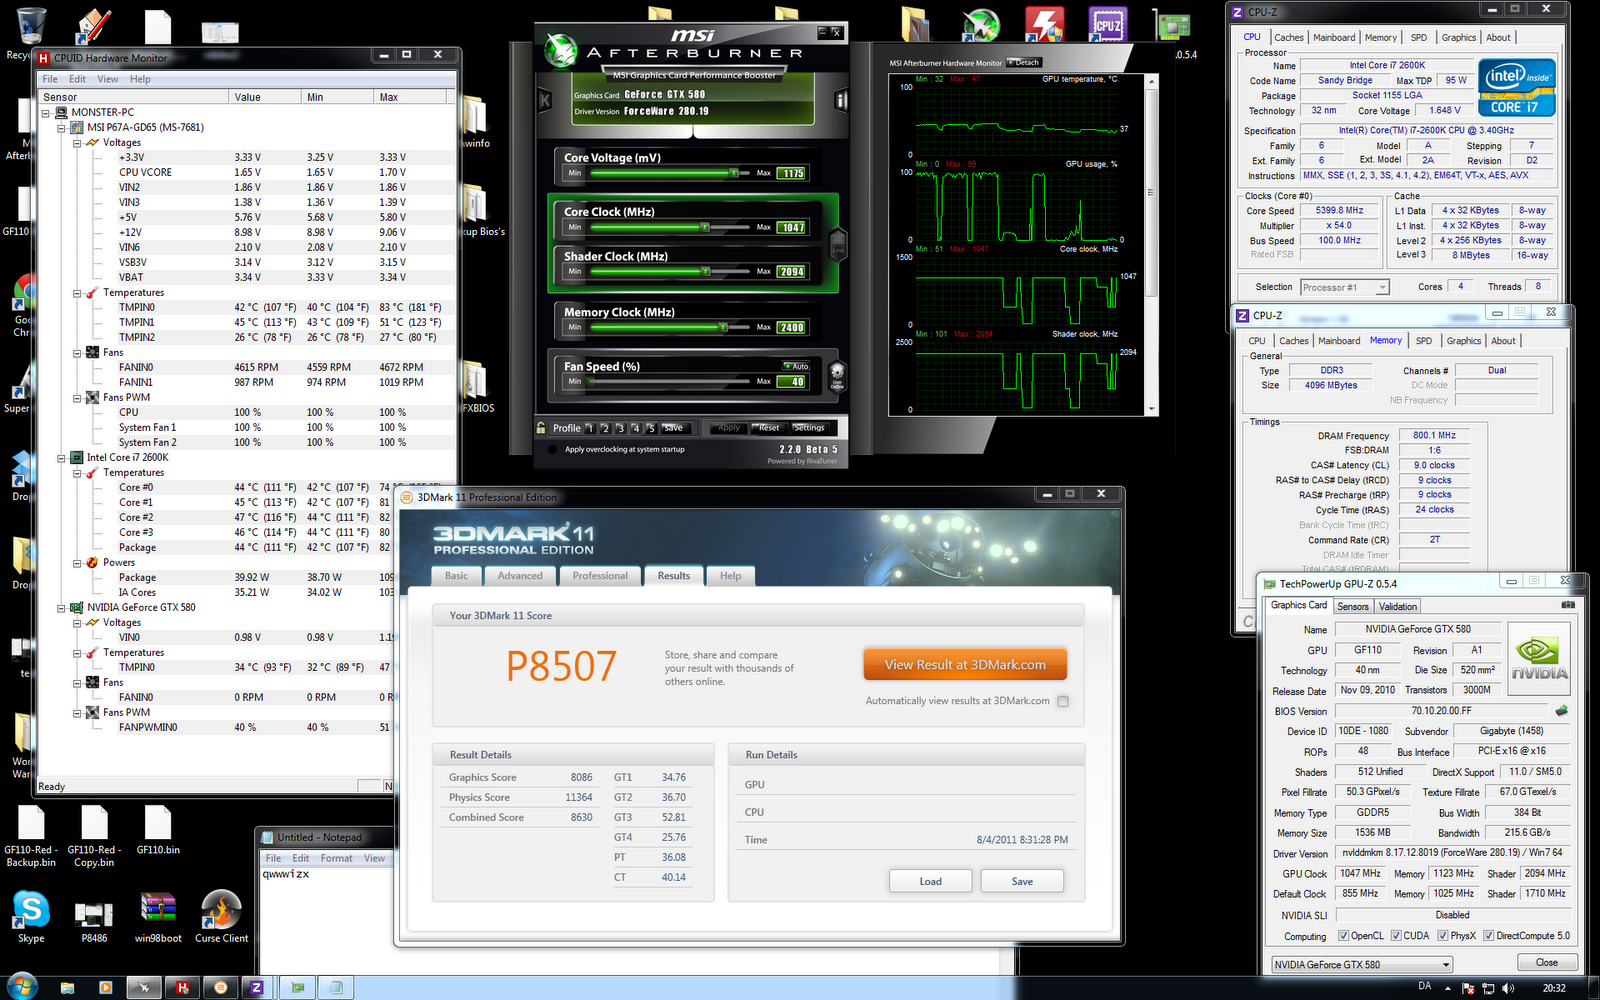Open the Skype desktop shortcut
This screenshot has width=1600, height=1000.
point(31,917)
